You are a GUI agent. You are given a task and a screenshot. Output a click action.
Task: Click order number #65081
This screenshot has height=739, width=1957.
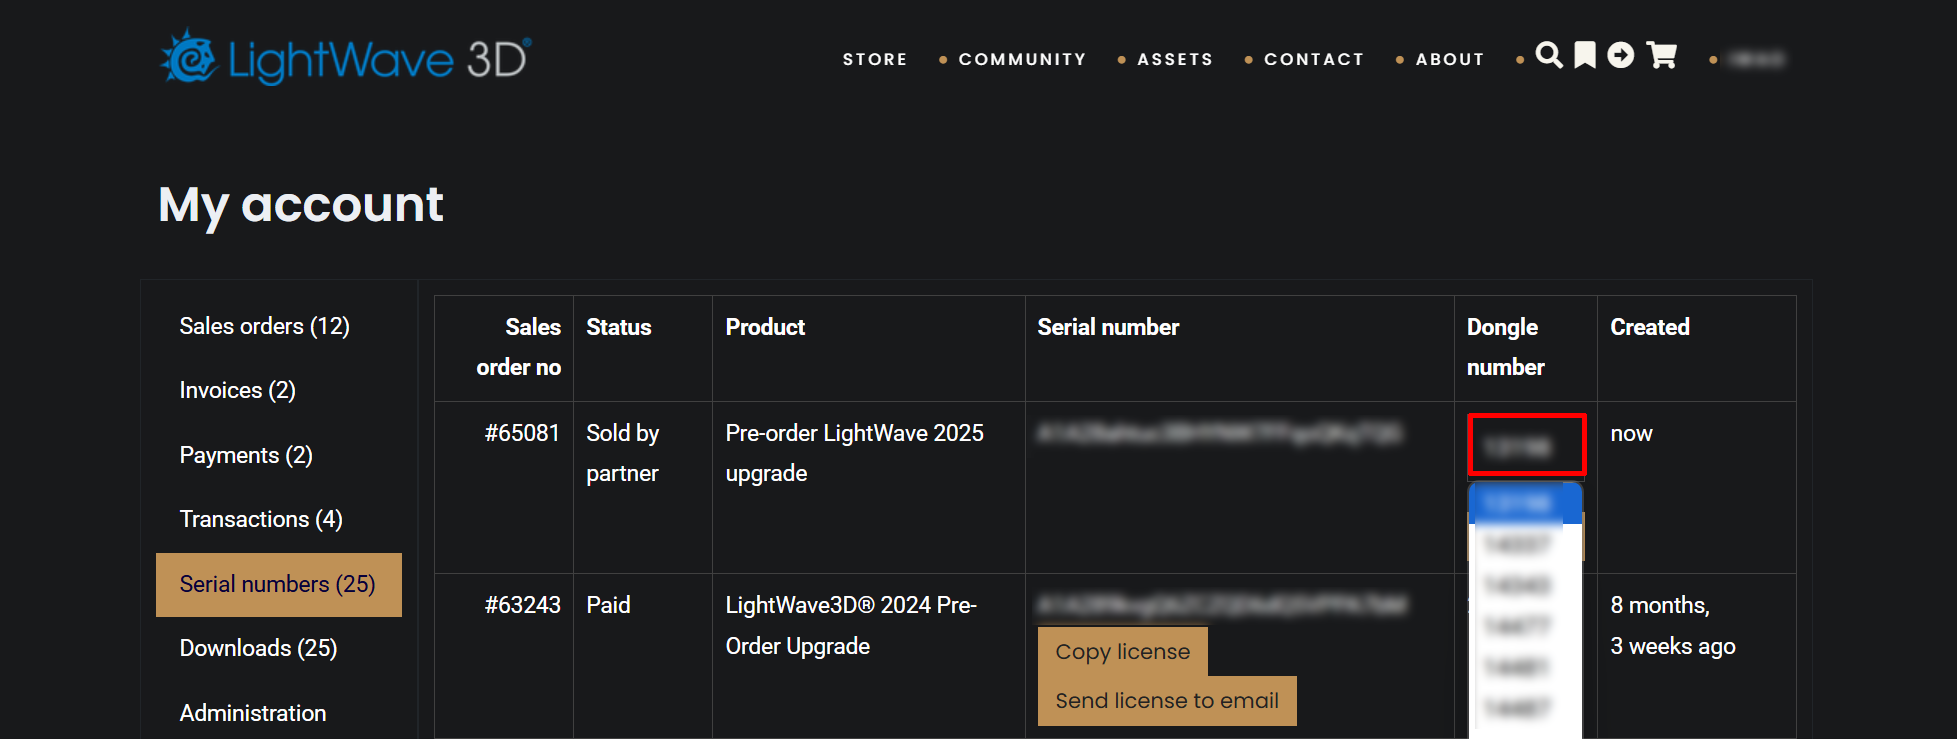pyautogui.click(x=522, y=433)
